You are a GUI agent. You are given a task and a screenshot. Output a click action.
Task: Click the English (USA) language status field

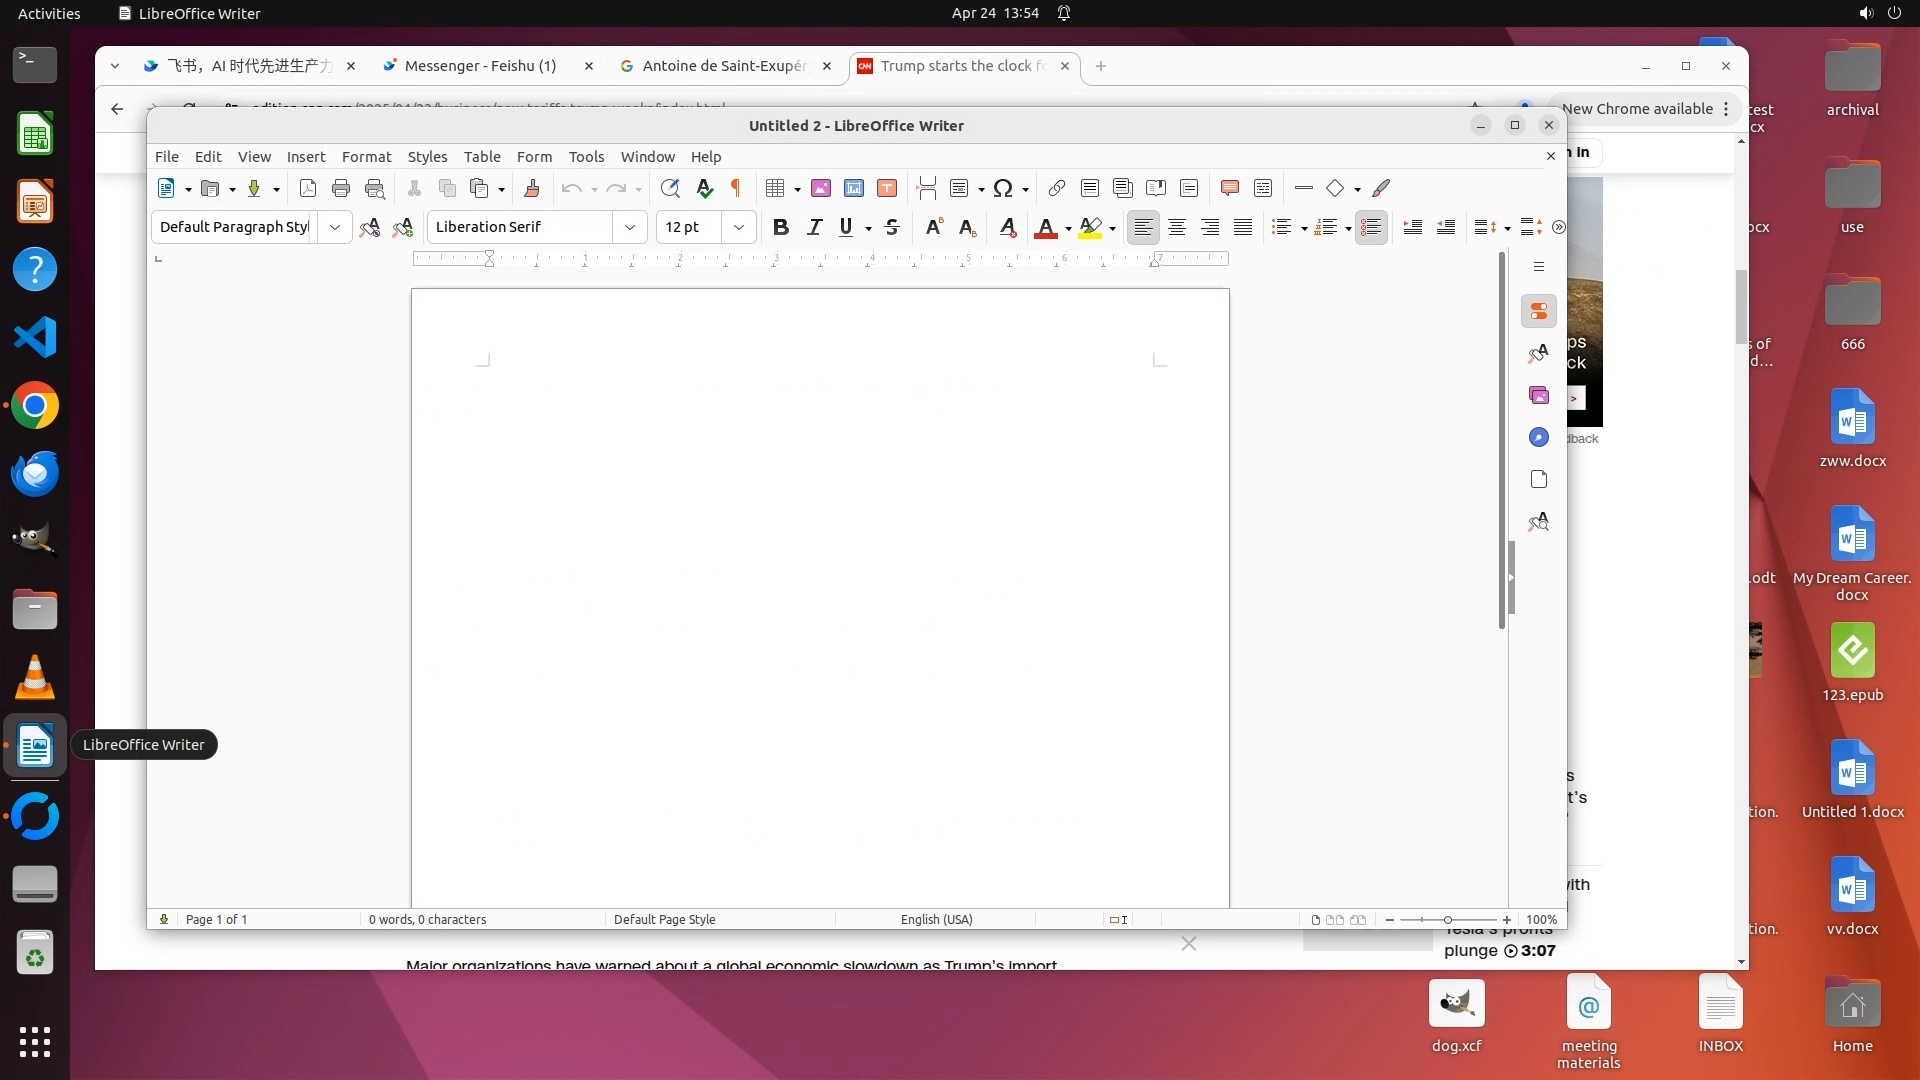(x=936, y=919)
